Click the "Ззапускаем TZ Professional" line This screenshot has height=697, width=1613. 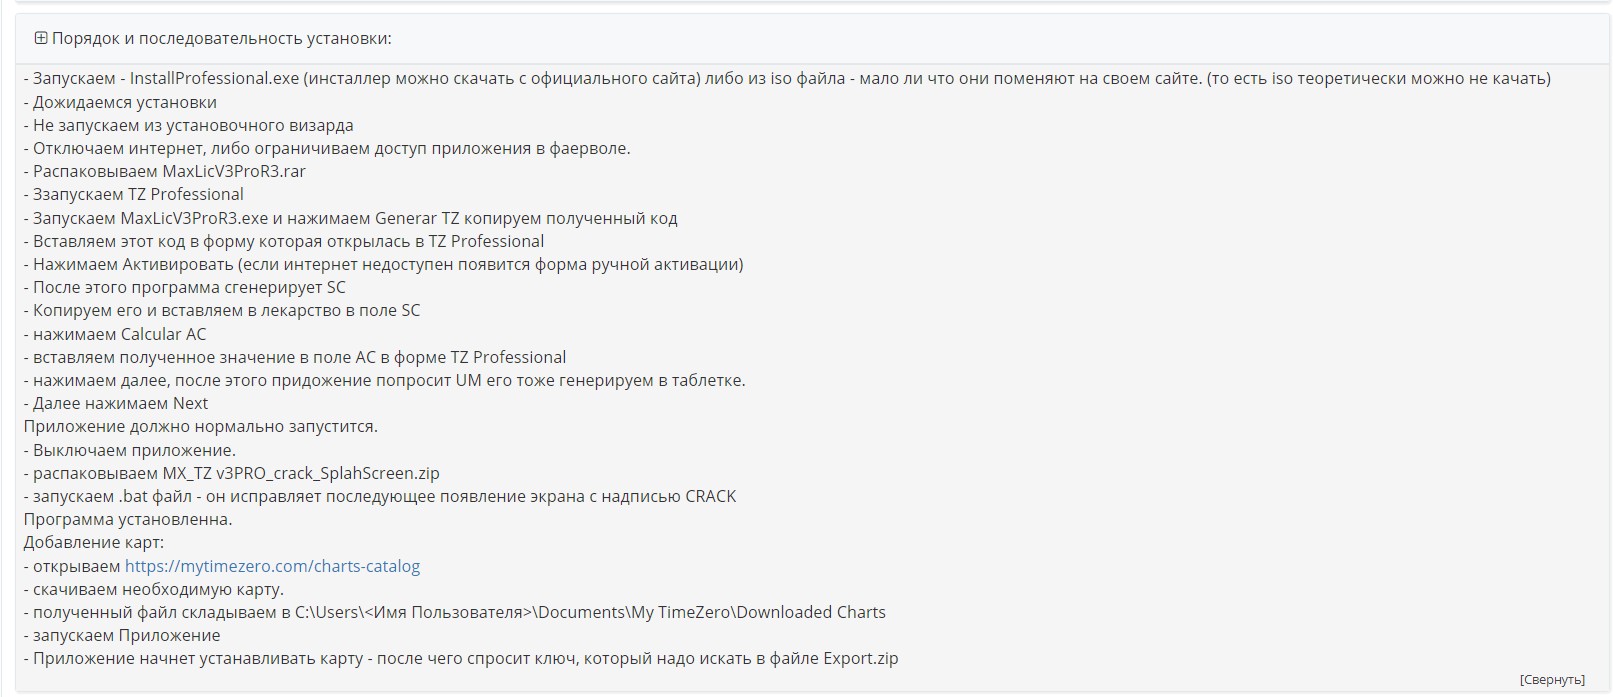click(138, 194)
